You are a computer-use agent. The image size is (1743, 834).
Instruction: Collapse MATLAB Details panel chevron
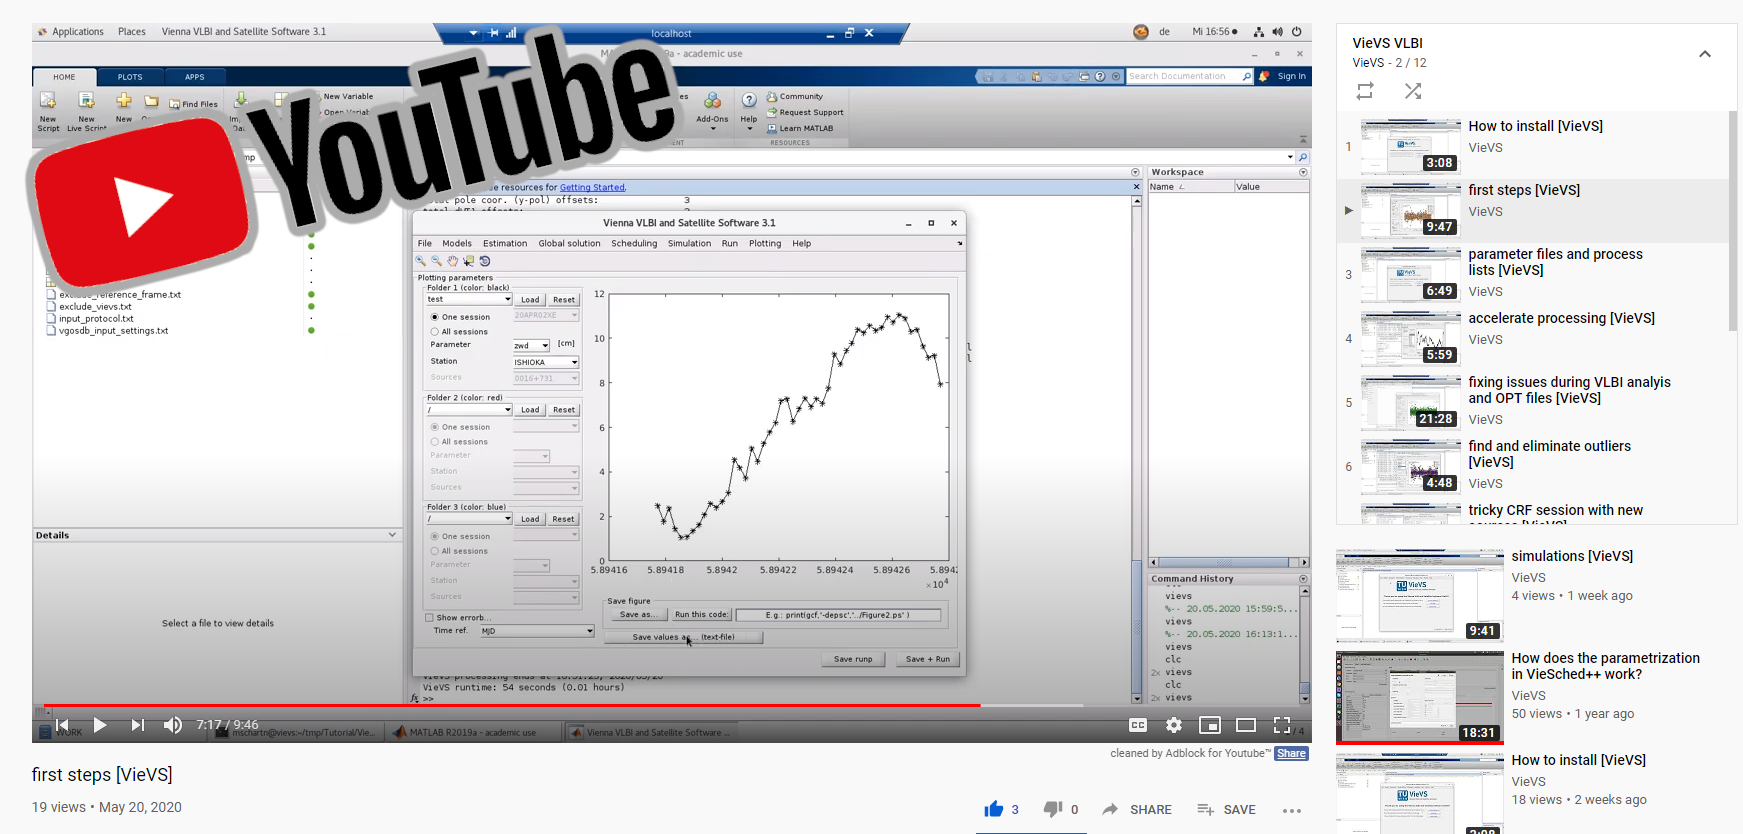392,535
